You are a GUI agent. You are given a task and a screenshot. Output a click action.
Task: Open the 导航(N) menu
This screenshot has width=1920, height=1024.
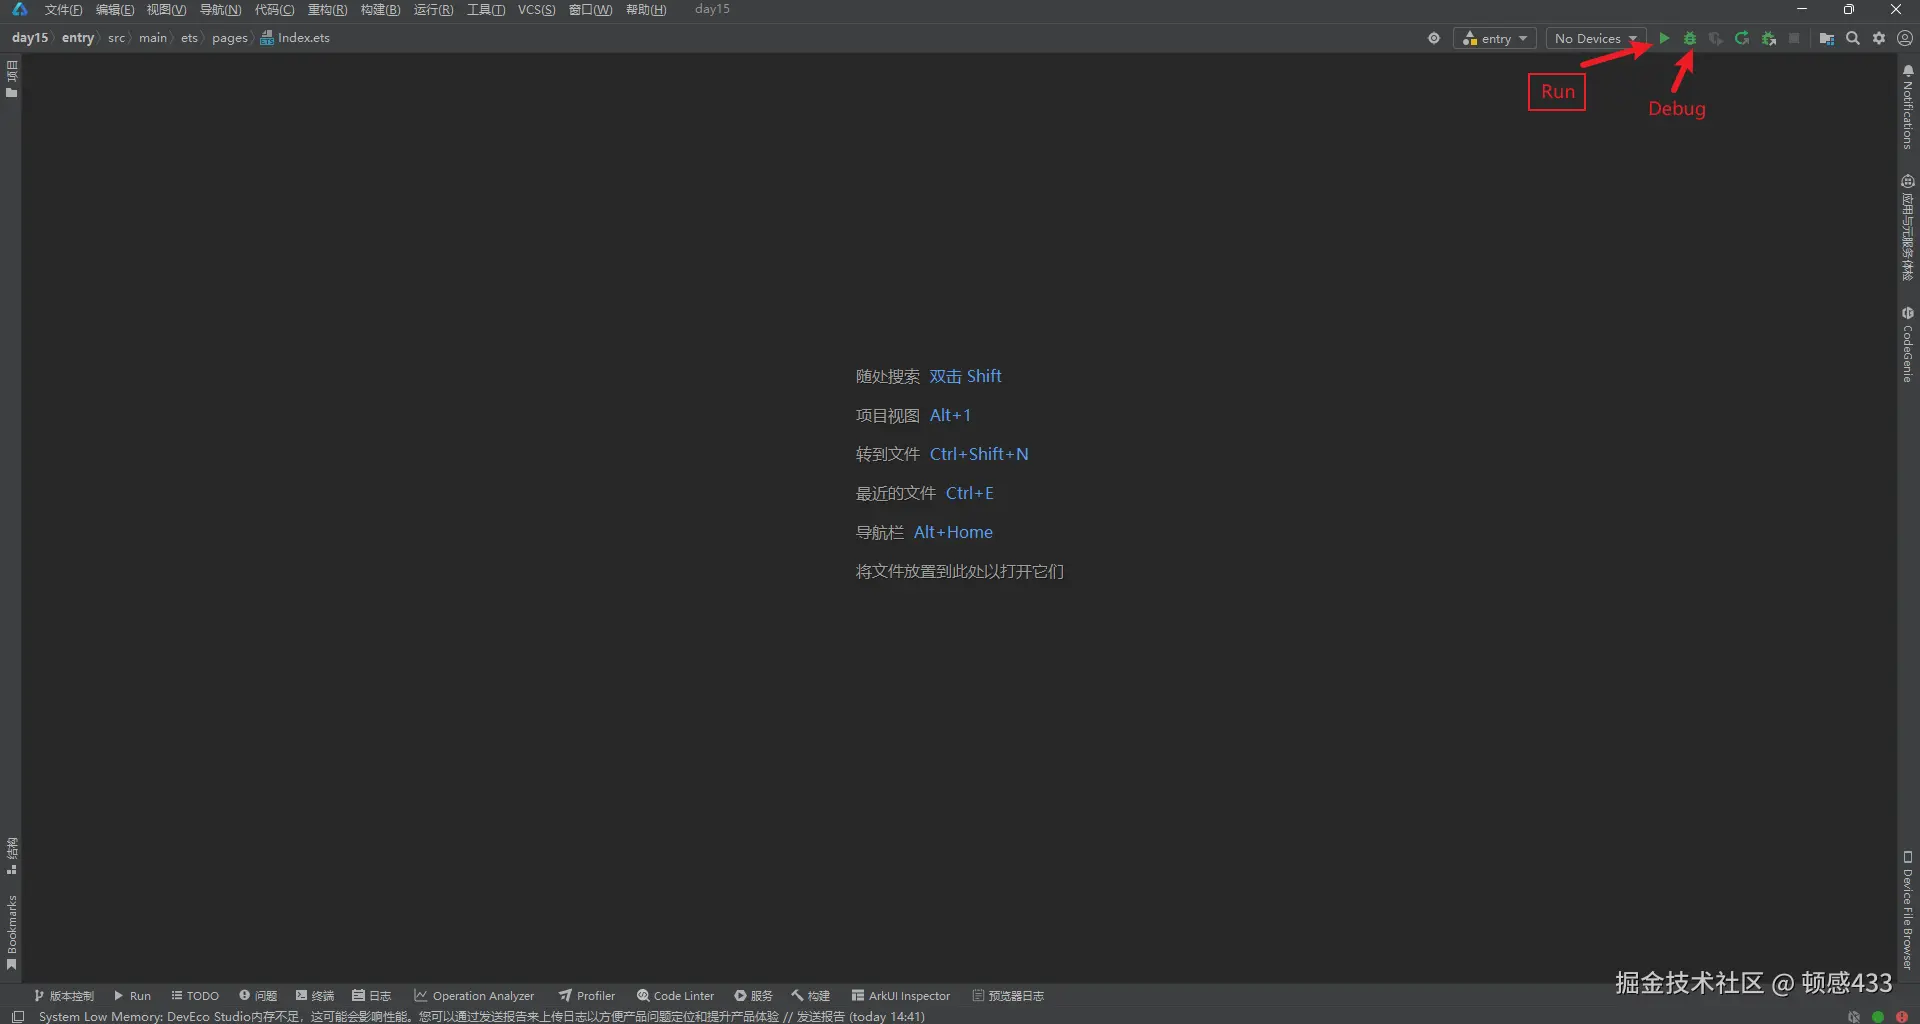point(220,10)
